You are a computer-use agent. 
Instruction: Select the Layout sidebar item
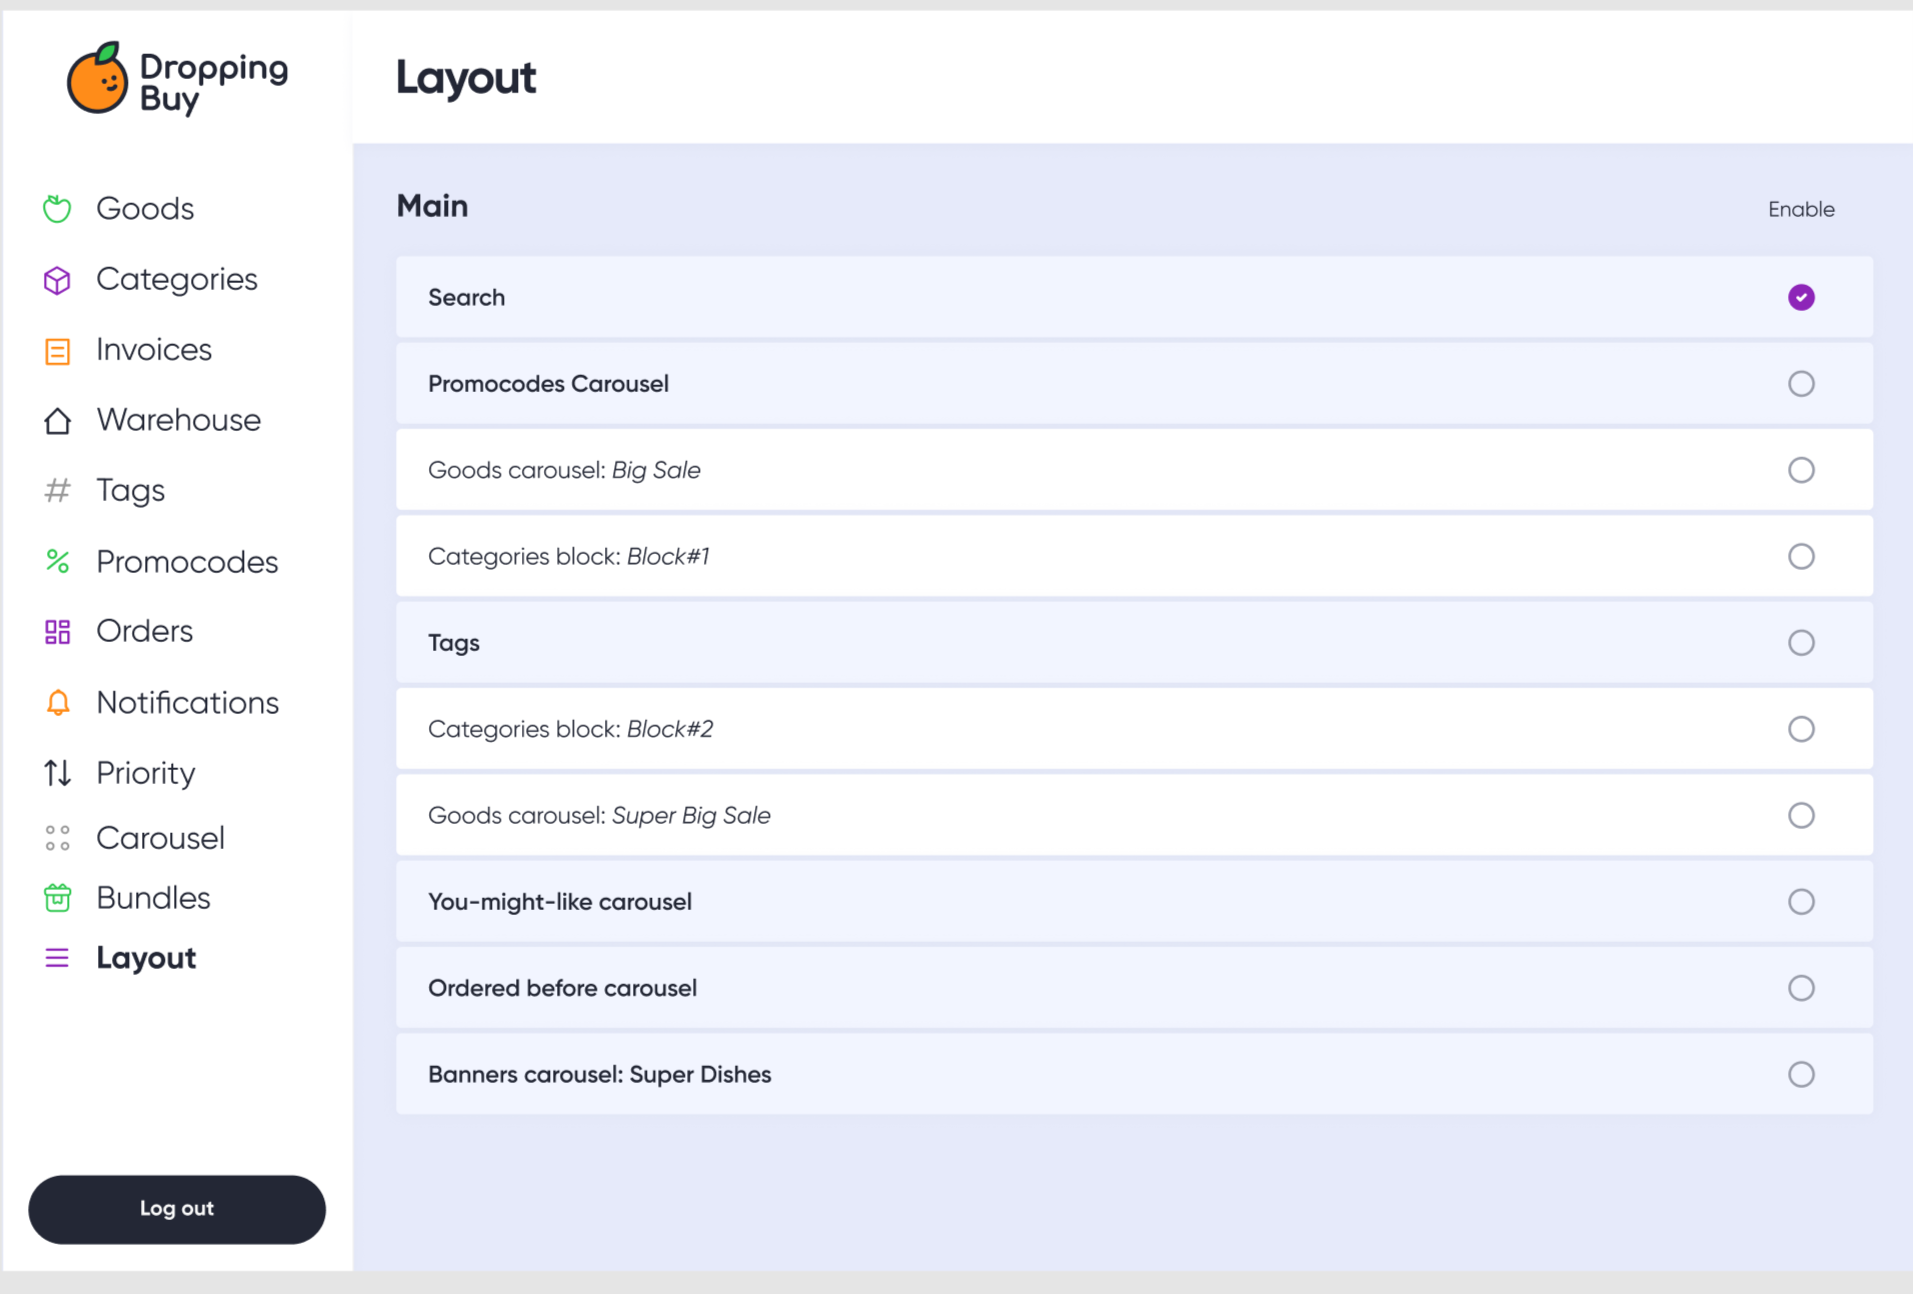pos(146,958)
